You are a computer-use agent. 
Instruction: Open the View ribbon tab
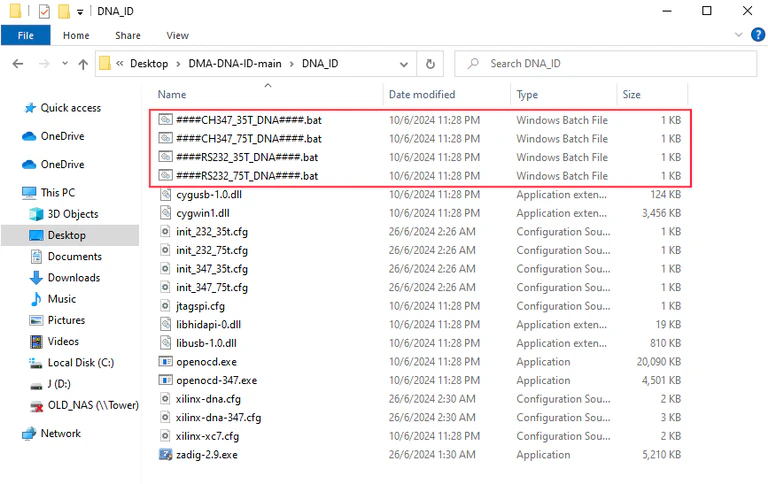(x=177, y=35)
